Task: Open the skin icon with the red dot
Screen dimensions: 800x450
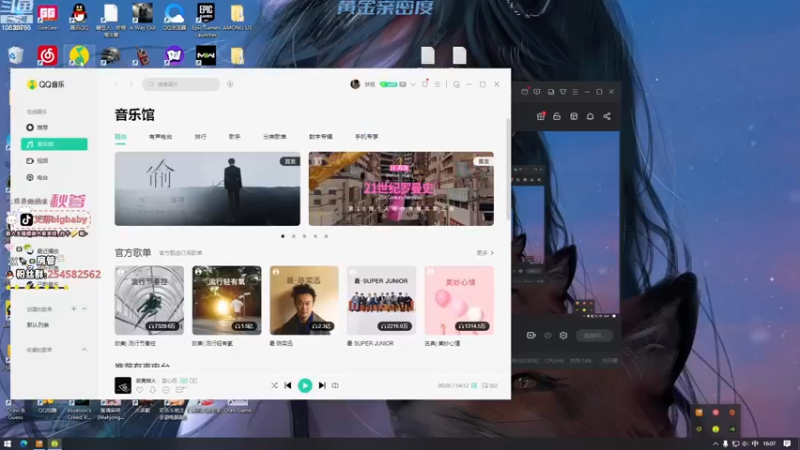Action: point(425,84)
